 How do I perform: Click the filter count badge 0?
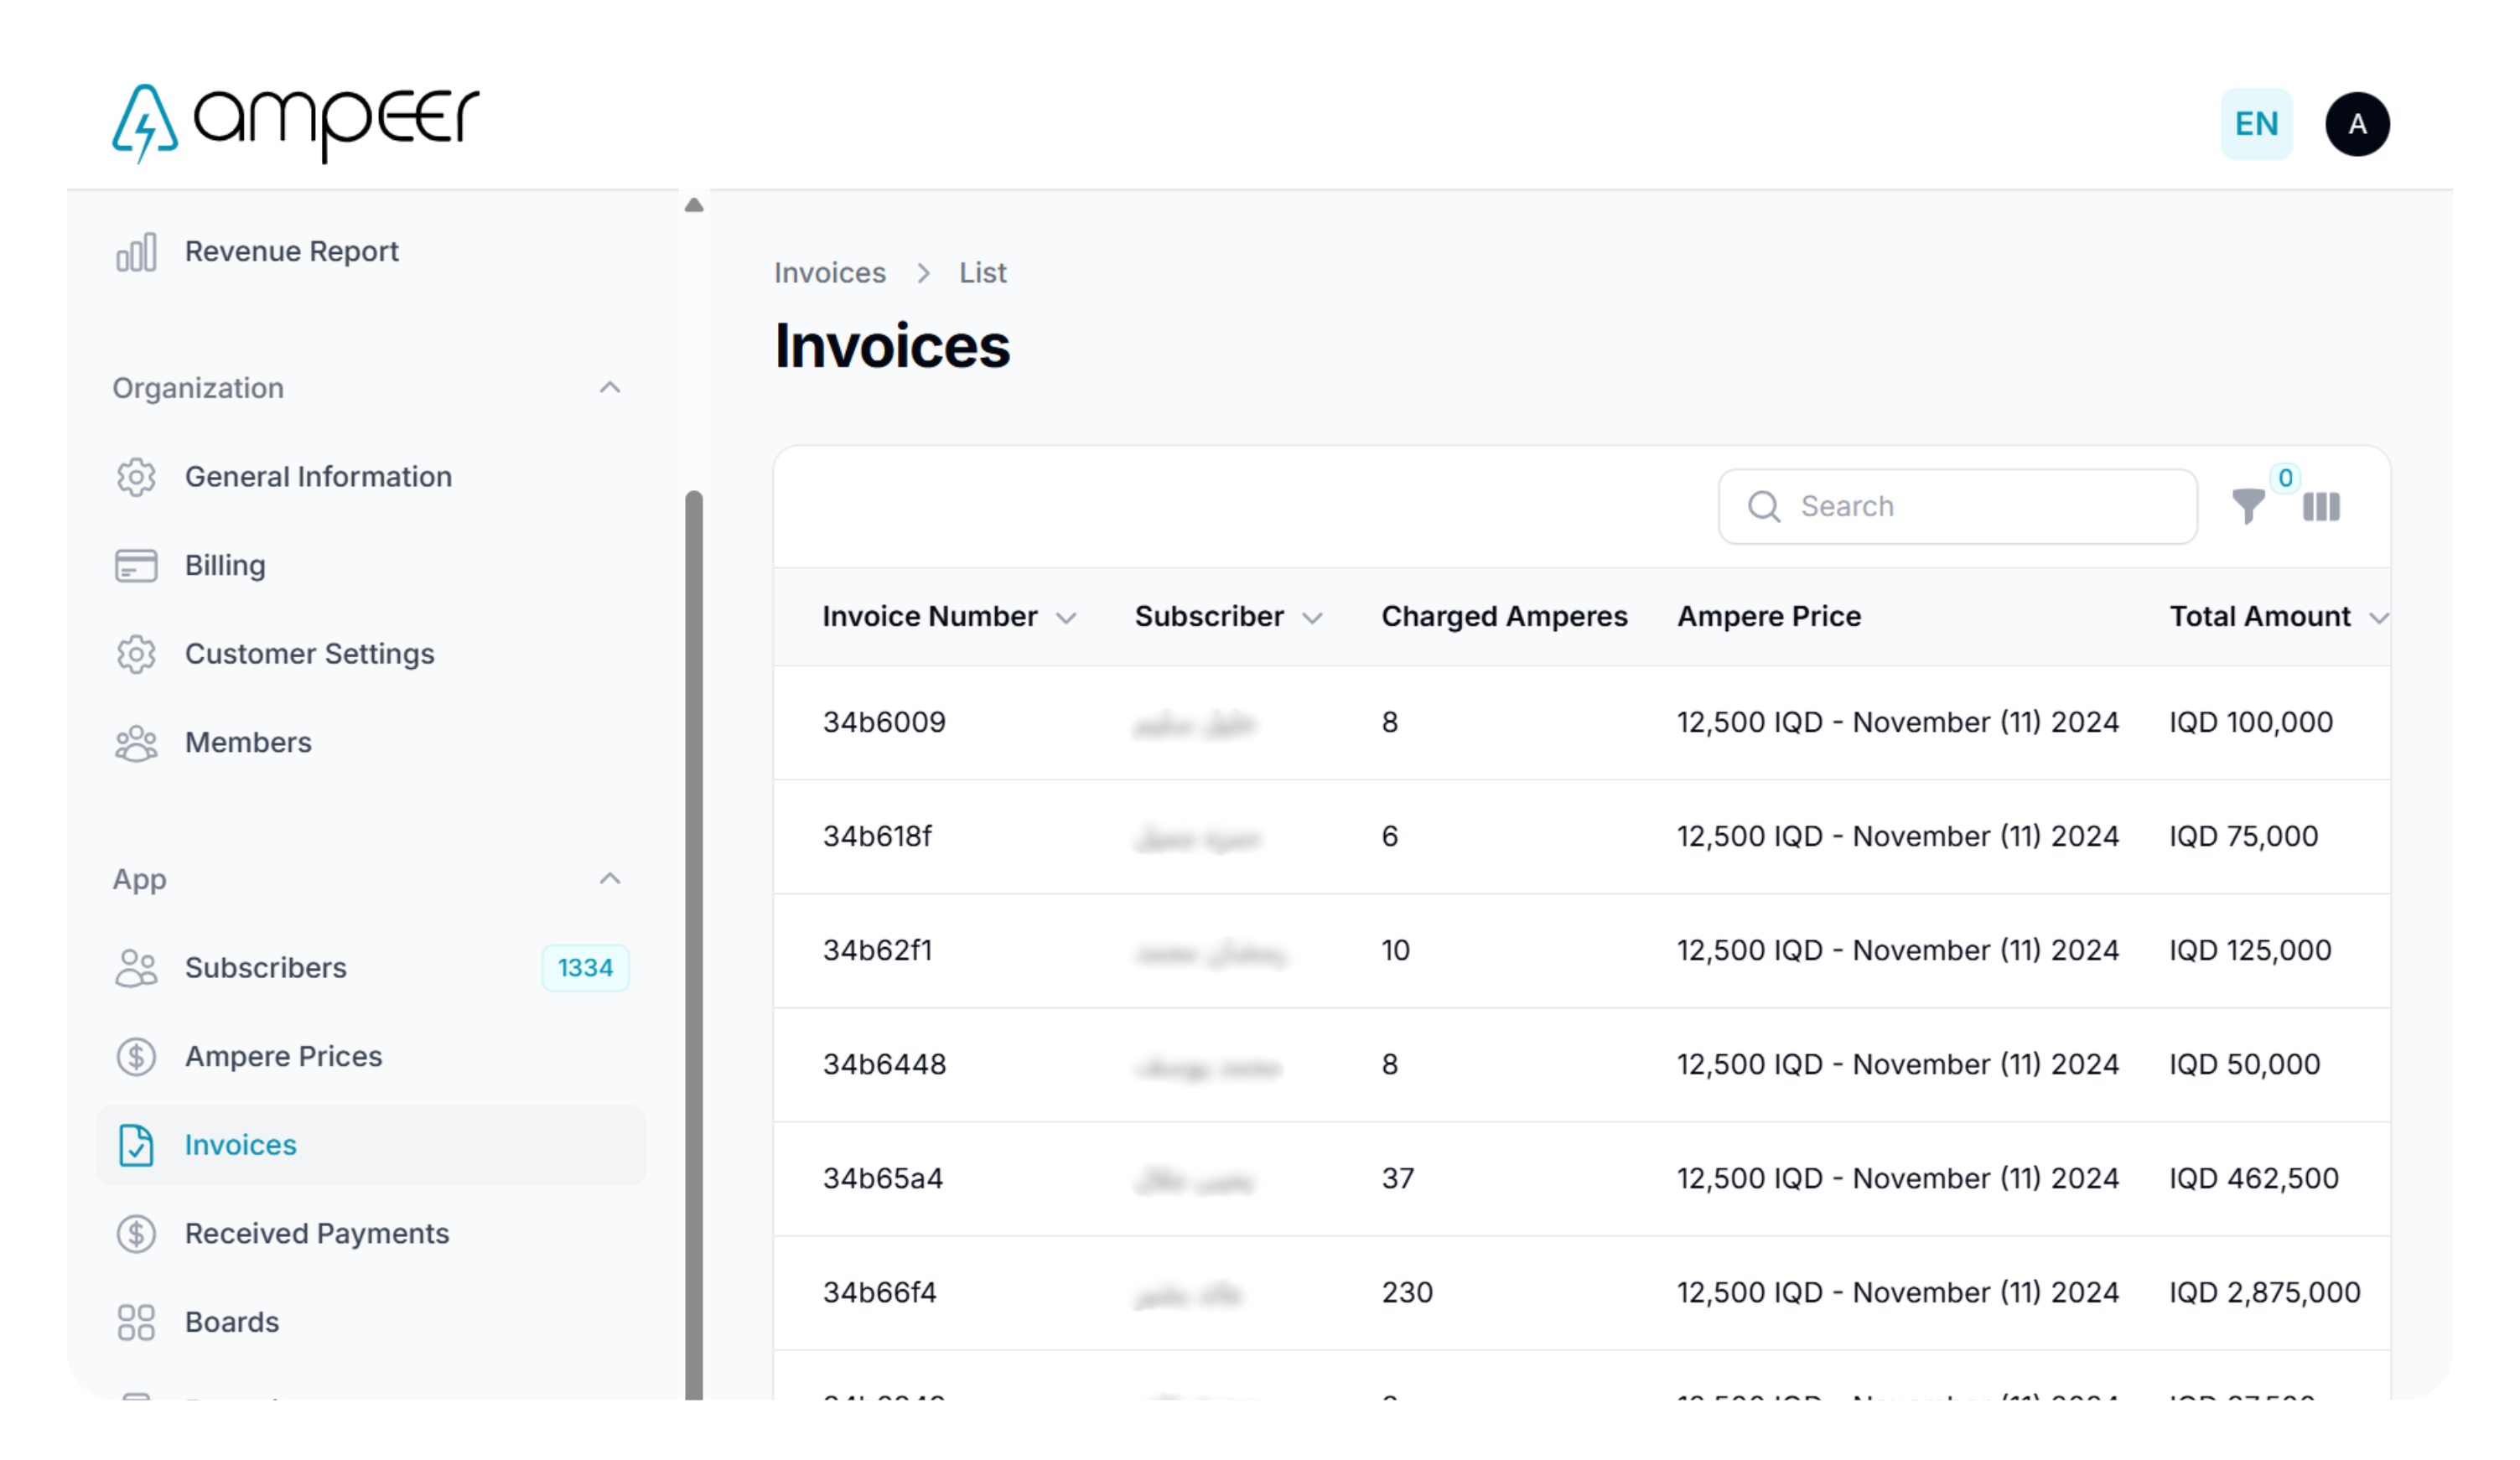2285,478
